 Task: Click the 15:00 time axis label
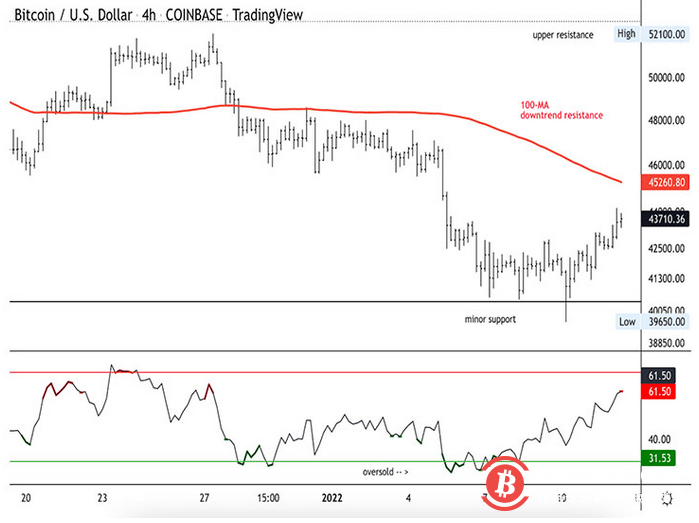(x=268, y=496)
